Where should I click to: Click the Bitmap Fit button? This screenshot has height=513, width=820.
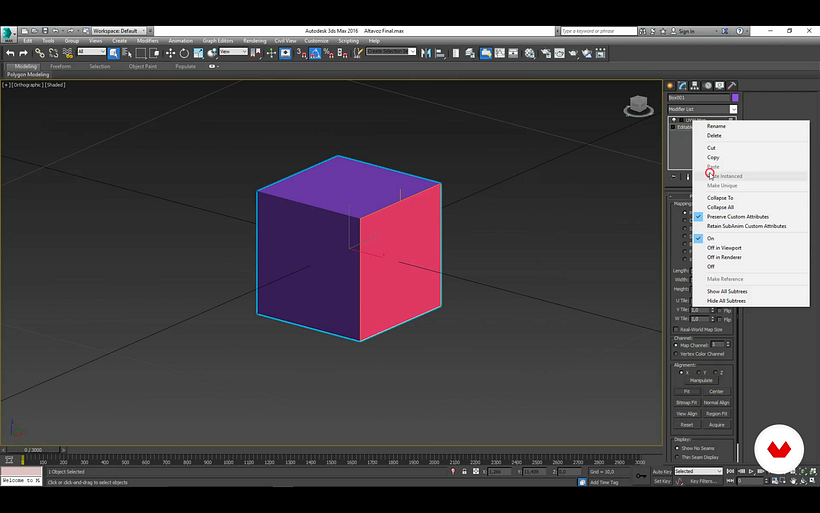point(686,403)
